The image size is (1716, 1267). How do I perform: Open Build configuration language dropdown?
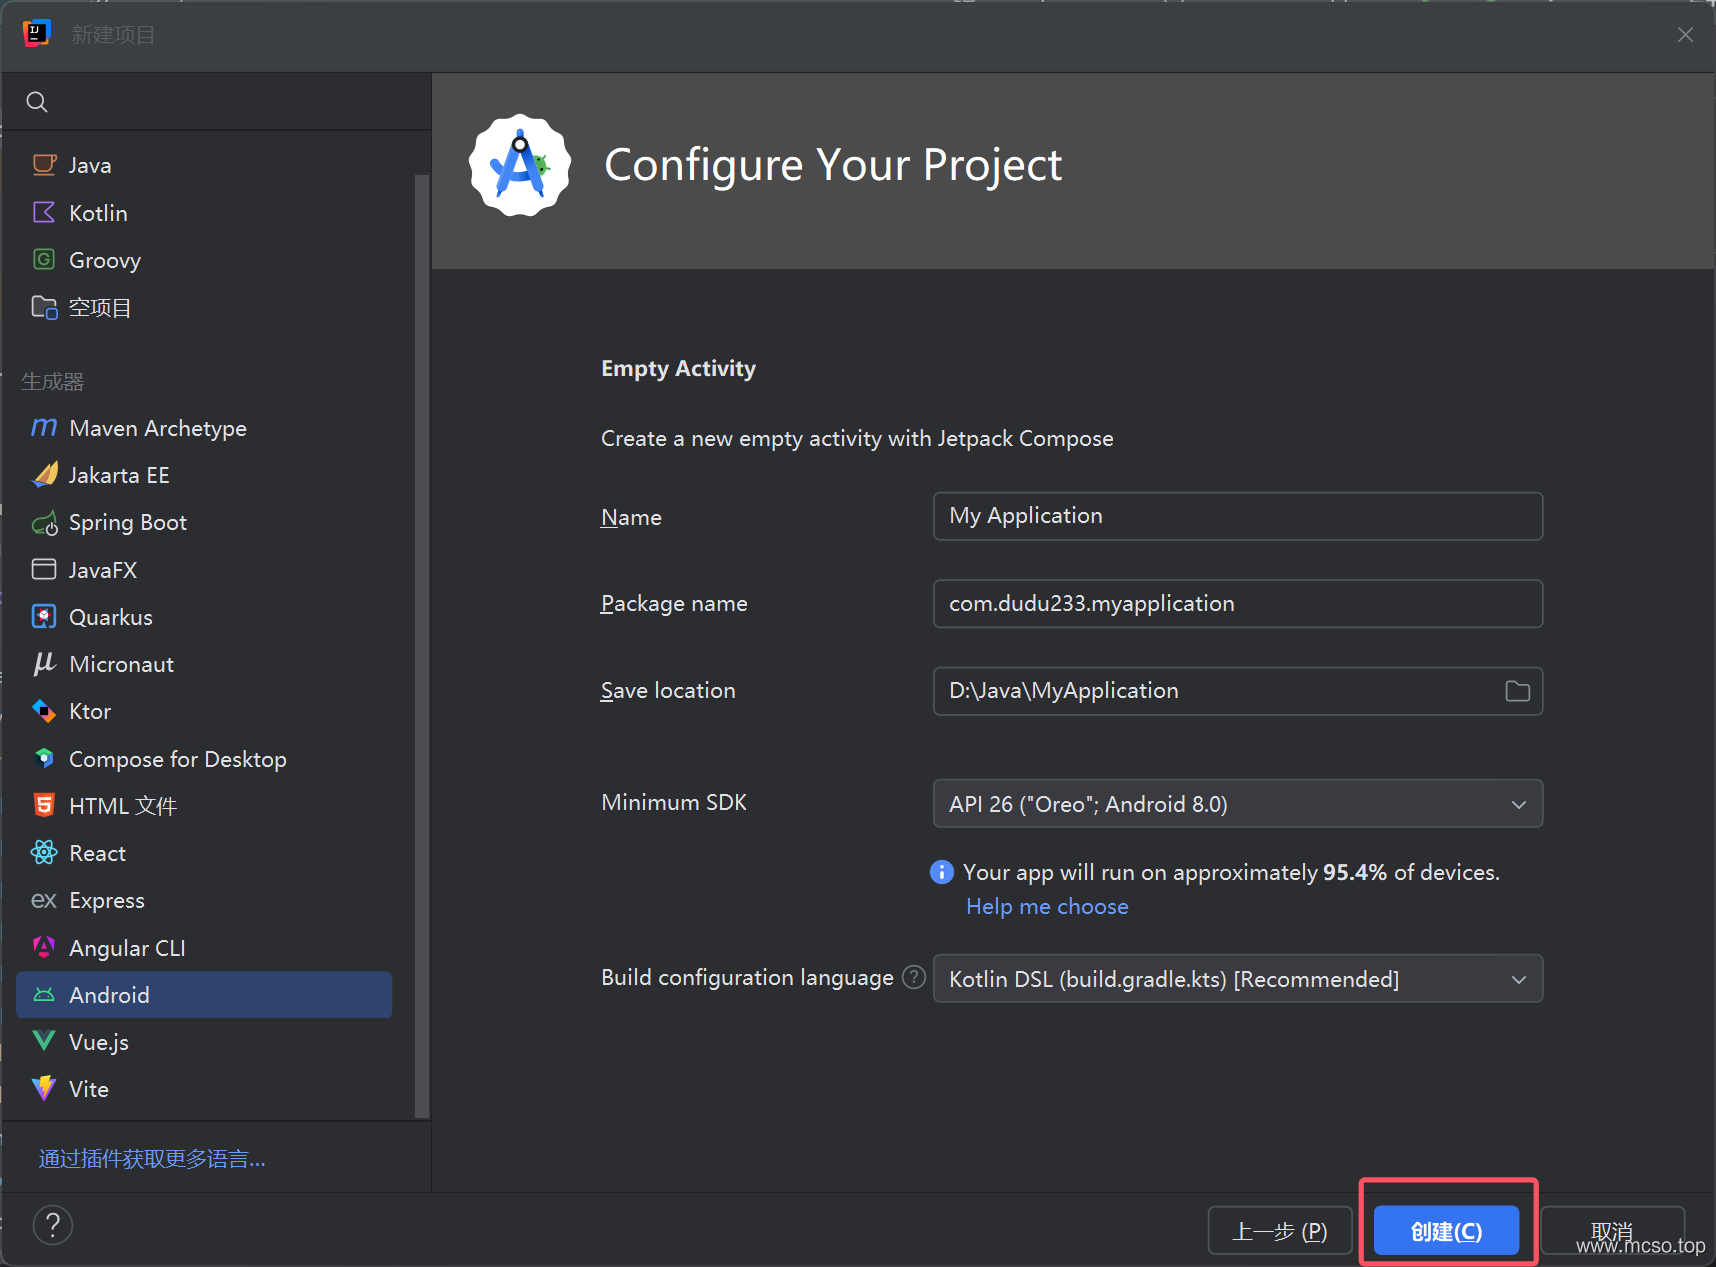click(1238, 979)
